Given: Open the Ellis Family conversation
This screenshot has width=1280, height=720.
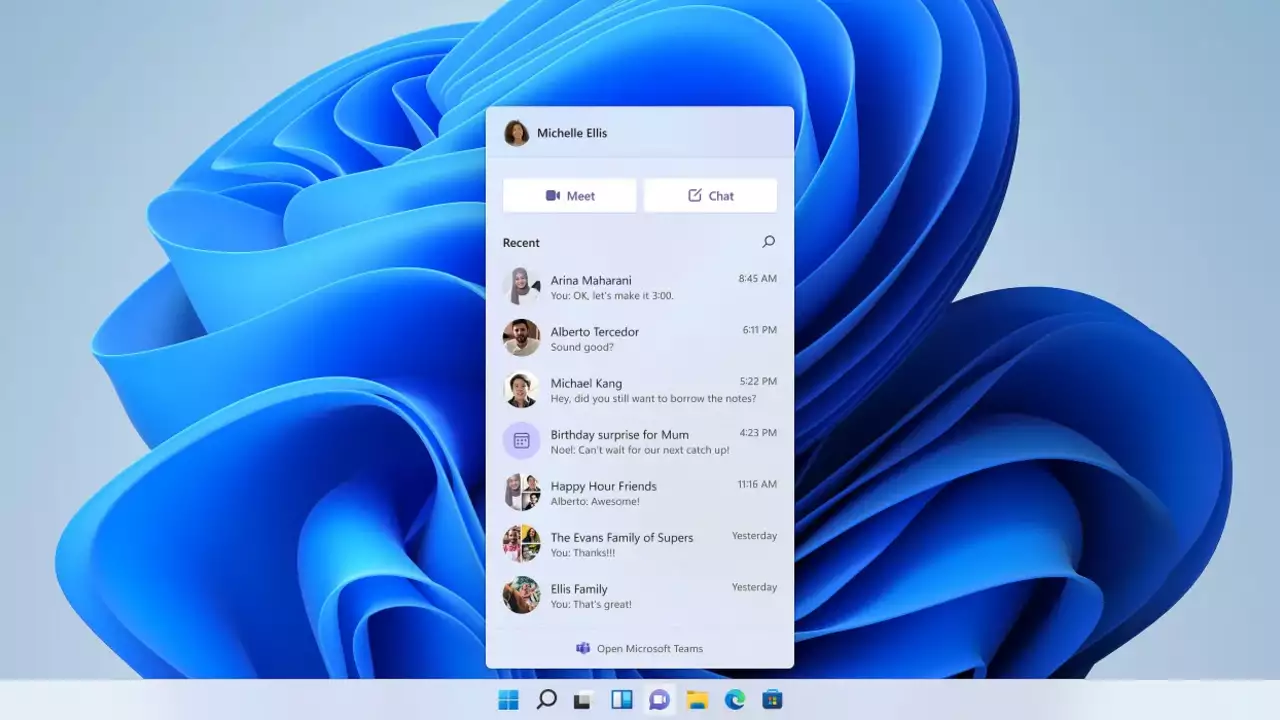Looking at the screenshot, I should (640, 596).
